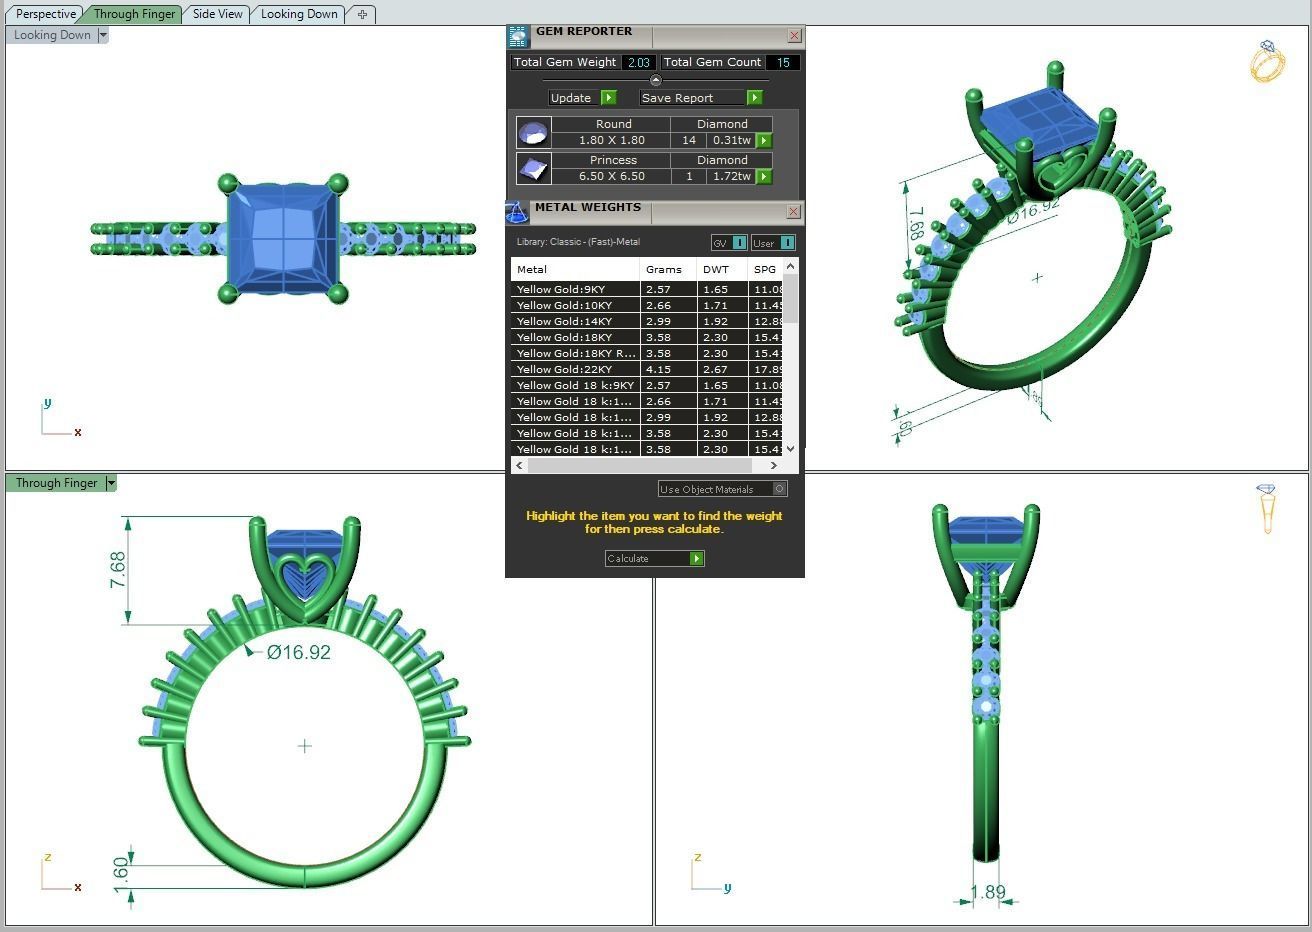The width and height of the screenshot is (1312, 932).
Task: Click the Ø16.92 dimension in Through Finger view
Action: click(x=299, y=652)
